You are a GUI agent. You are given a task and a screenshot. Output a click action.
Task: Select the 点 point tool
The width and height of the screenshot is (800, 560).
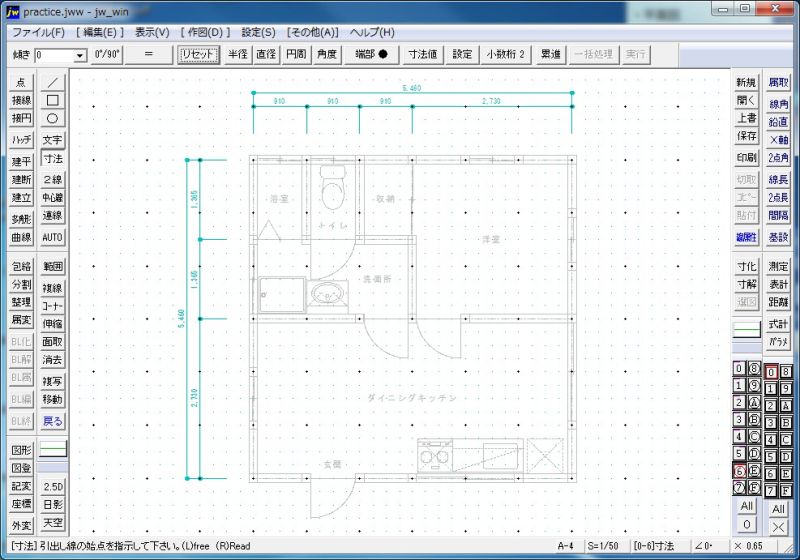(21, 82)
